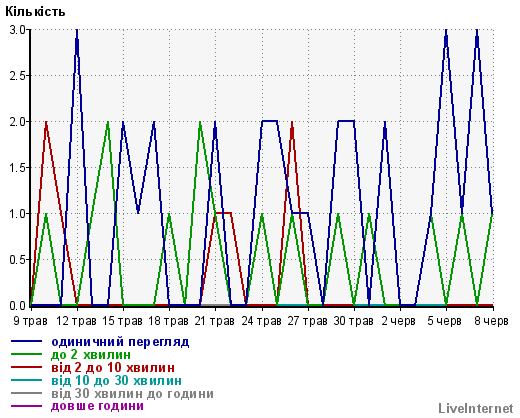Click the green legend line swatch
The height and width of the screenshot is (418, 520).
click(x=26, y=354)
